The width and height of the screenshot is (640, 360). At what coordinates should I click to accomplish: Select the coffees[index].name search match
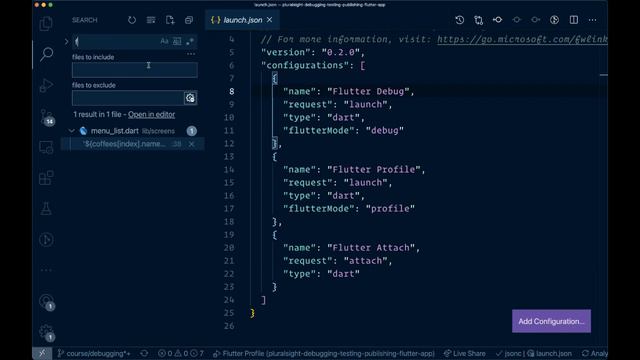133,144
